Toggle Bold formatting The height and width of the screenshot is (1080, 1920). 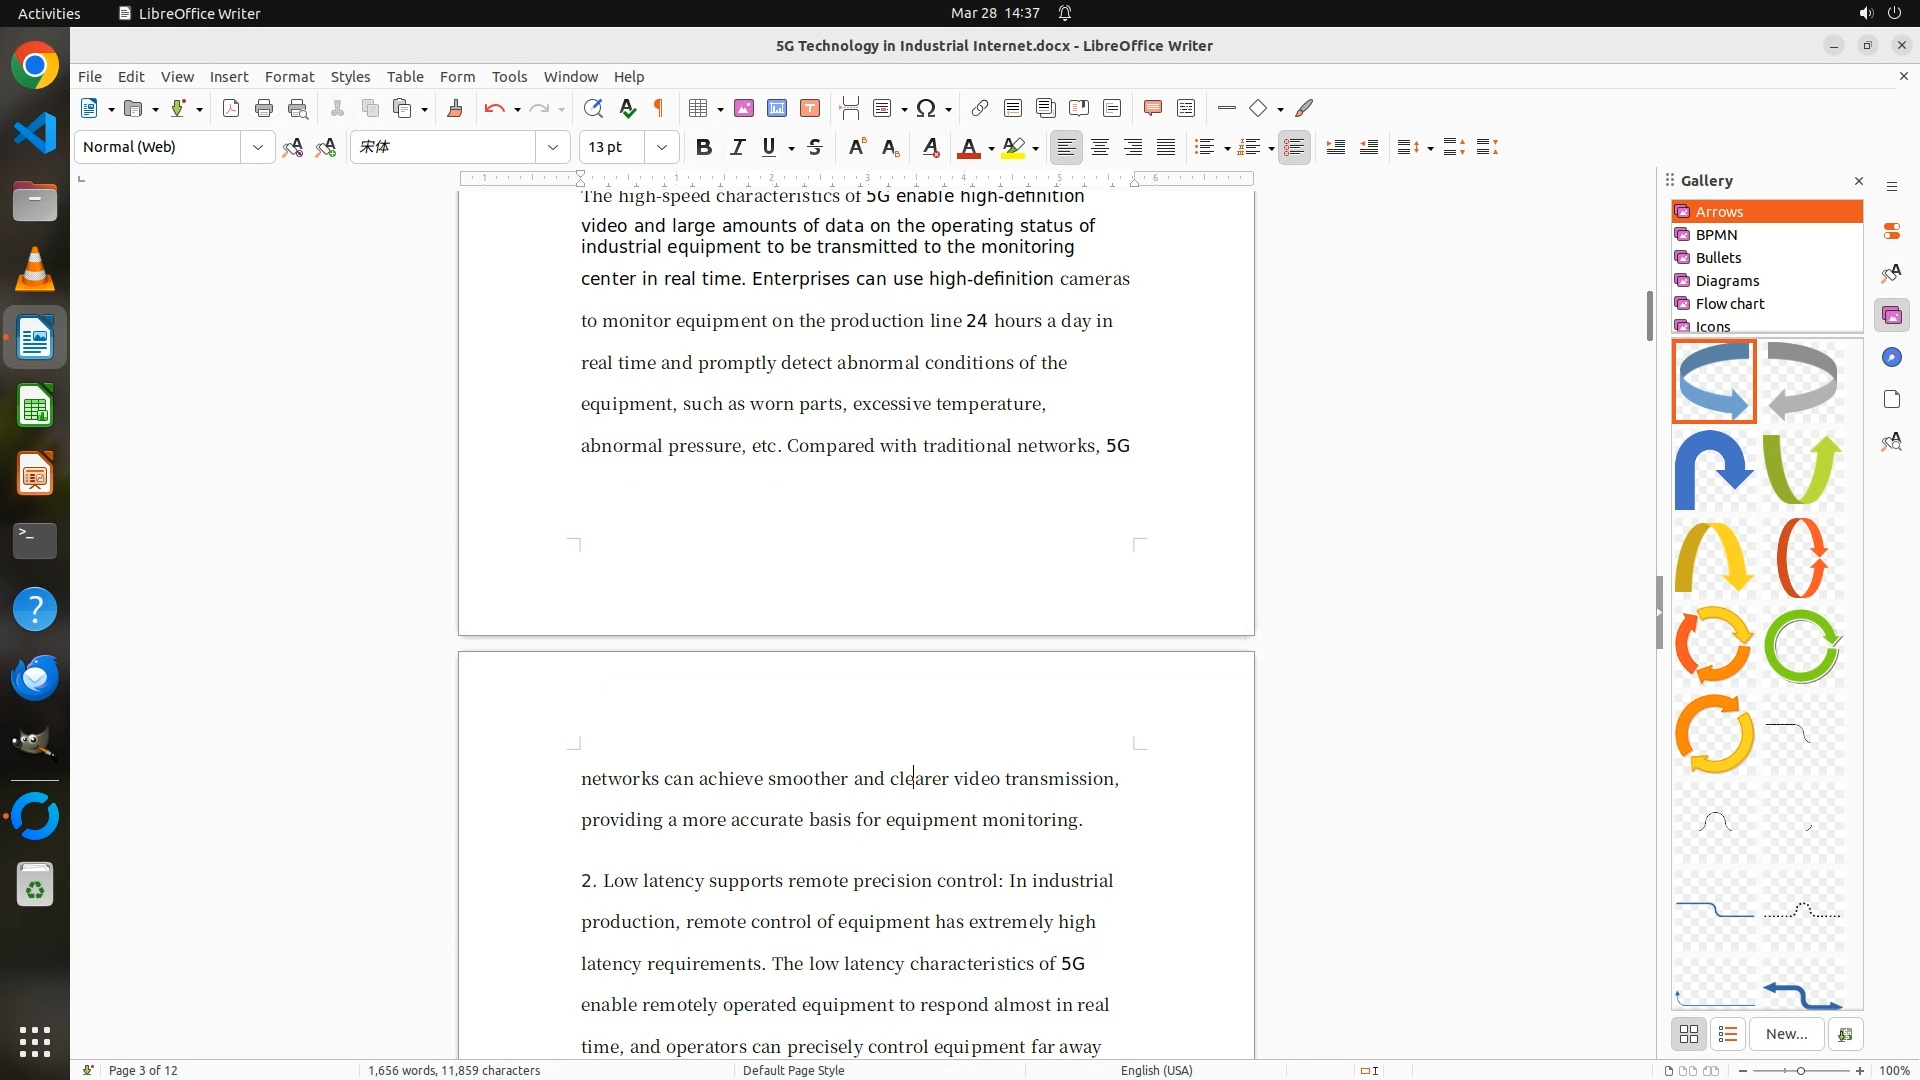tap(704, 147)
